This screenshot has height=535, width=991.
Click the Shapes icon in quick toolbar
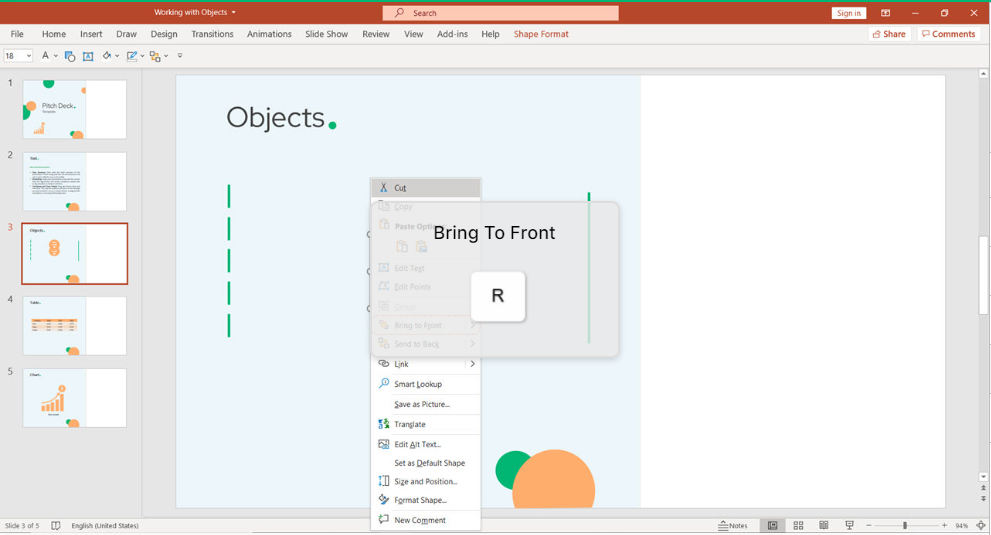(70, 56)
